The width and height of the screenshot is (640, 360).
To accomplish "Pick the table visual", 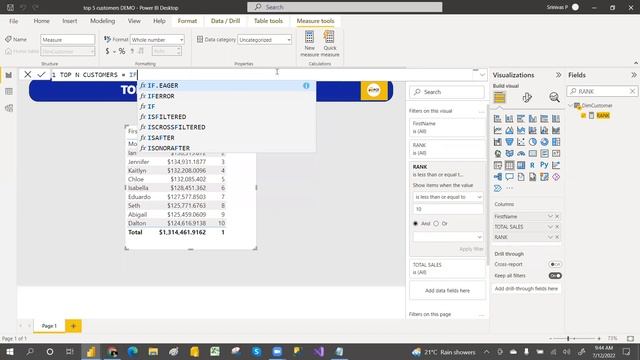I will pos(509,165).
